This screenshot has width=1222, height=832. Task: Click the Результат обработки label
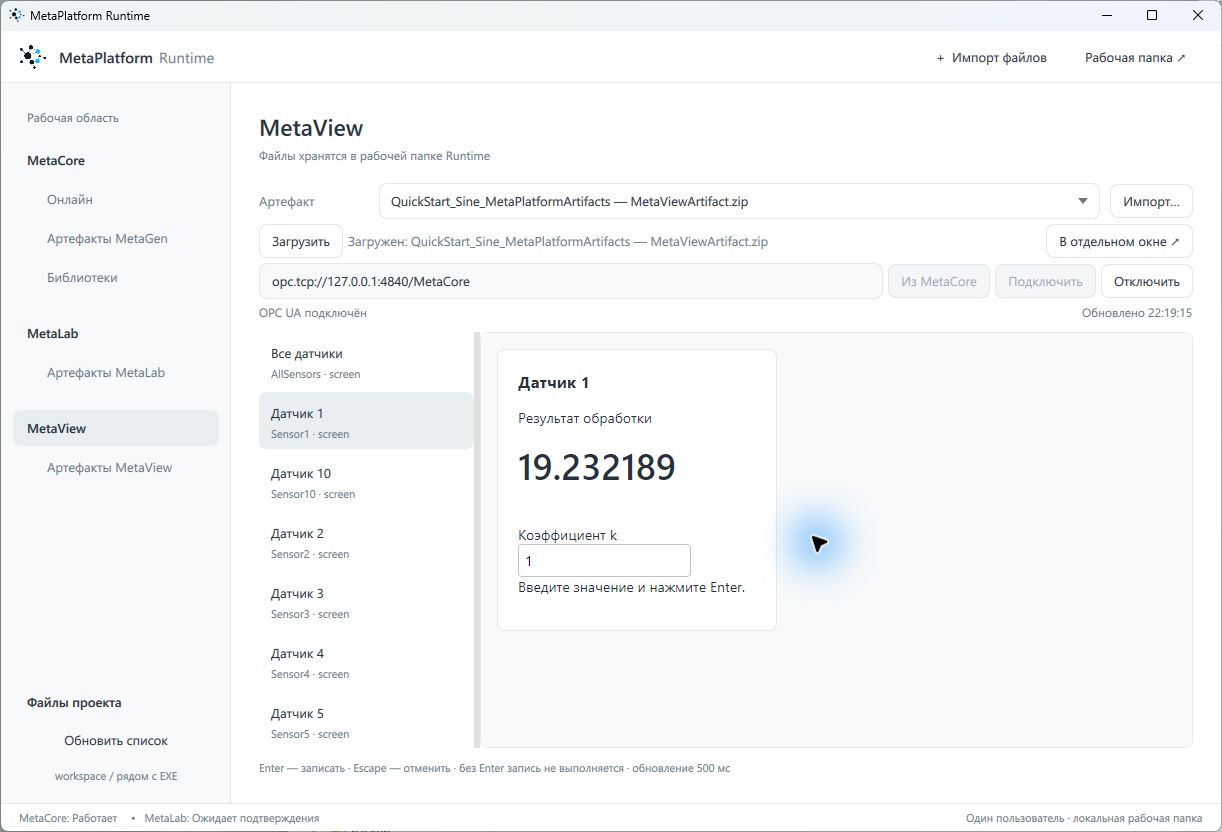tap(585, 418)
